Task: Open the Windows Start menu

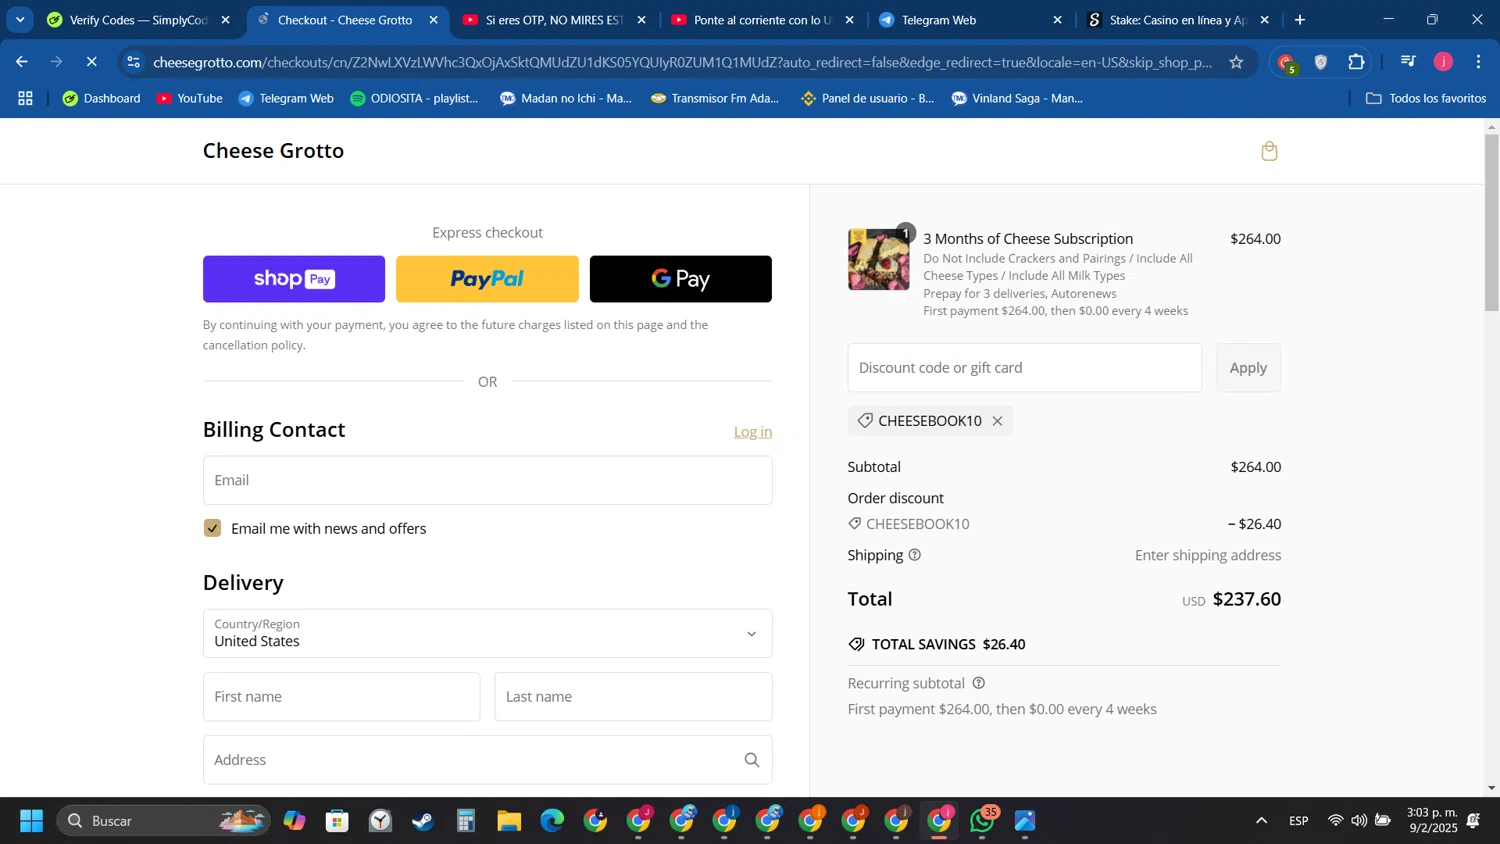Action: pos(31,821)
